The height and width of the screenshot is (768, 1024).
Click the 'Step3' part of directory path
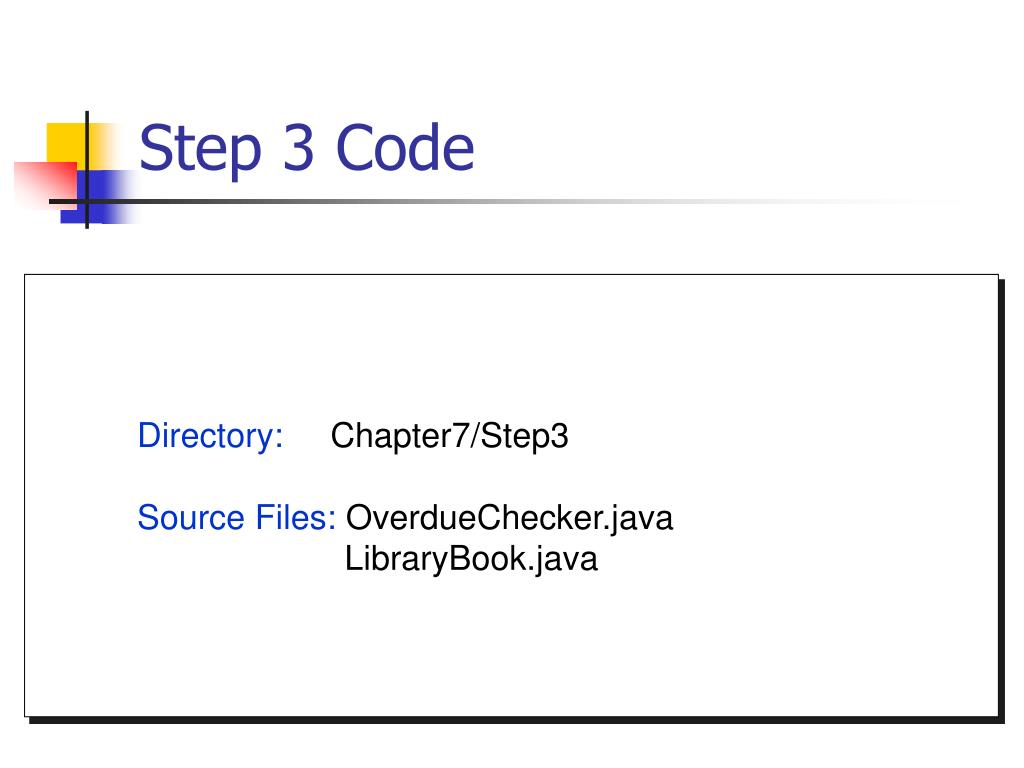point(524,436)
